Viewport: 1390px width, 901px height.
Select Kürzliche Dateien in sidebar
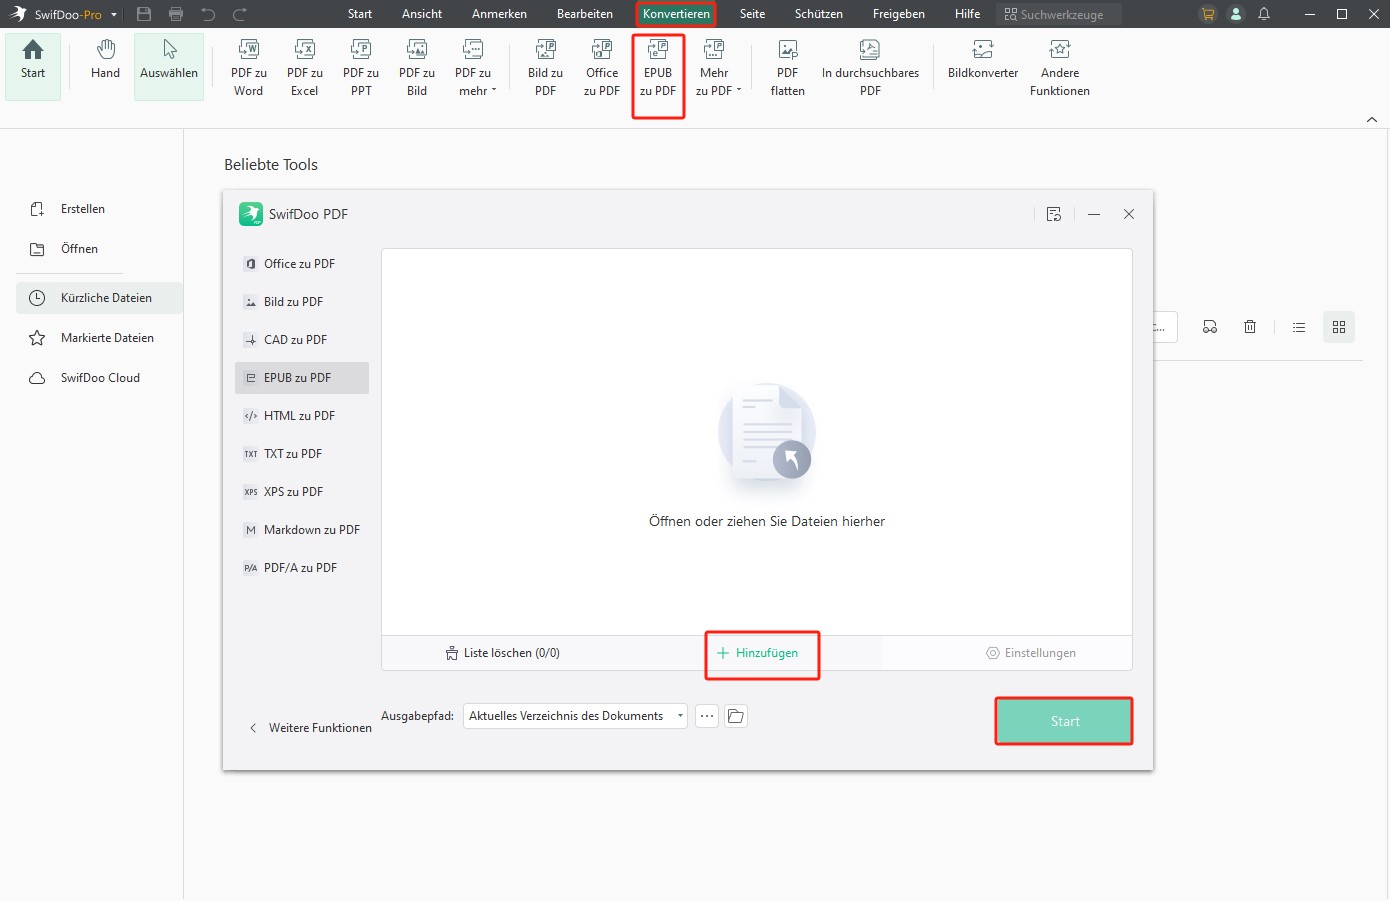click(x=99, y=298)
